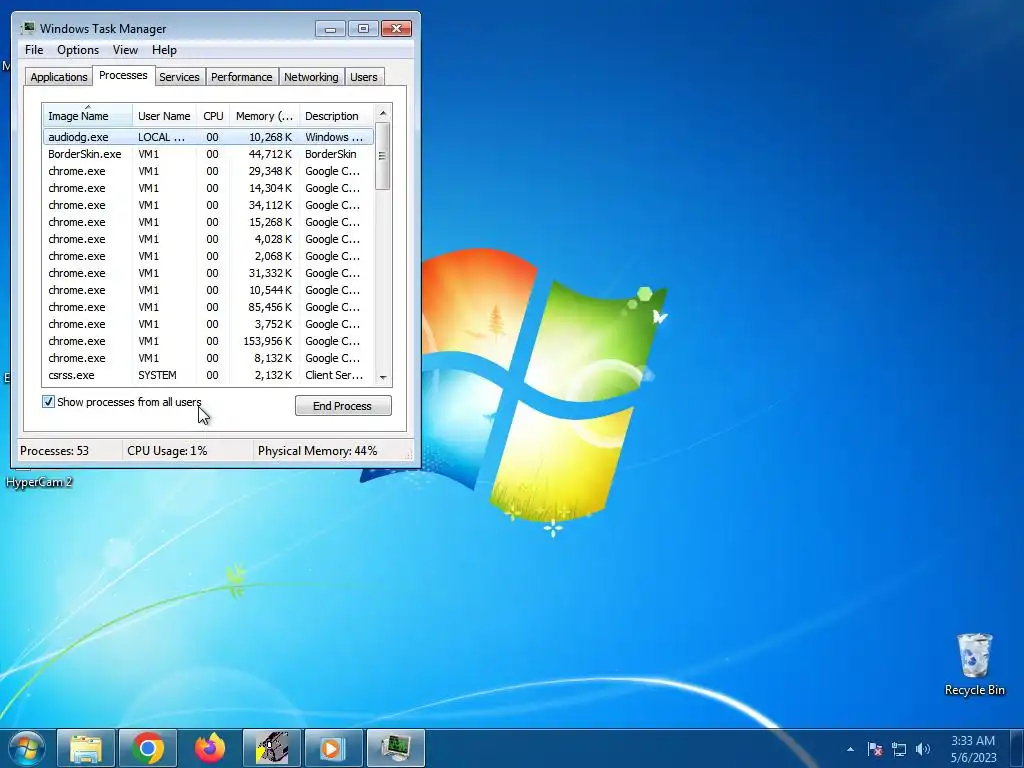Open the HyperCam taskbar icon
1024x768 pixels.
coord(272,748)
